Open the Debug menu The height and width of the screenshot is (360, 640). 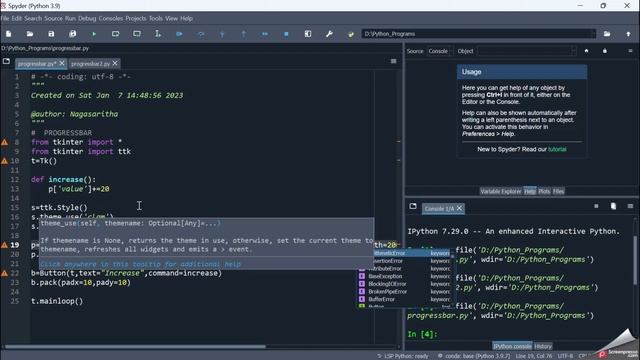tap(87, 18)
